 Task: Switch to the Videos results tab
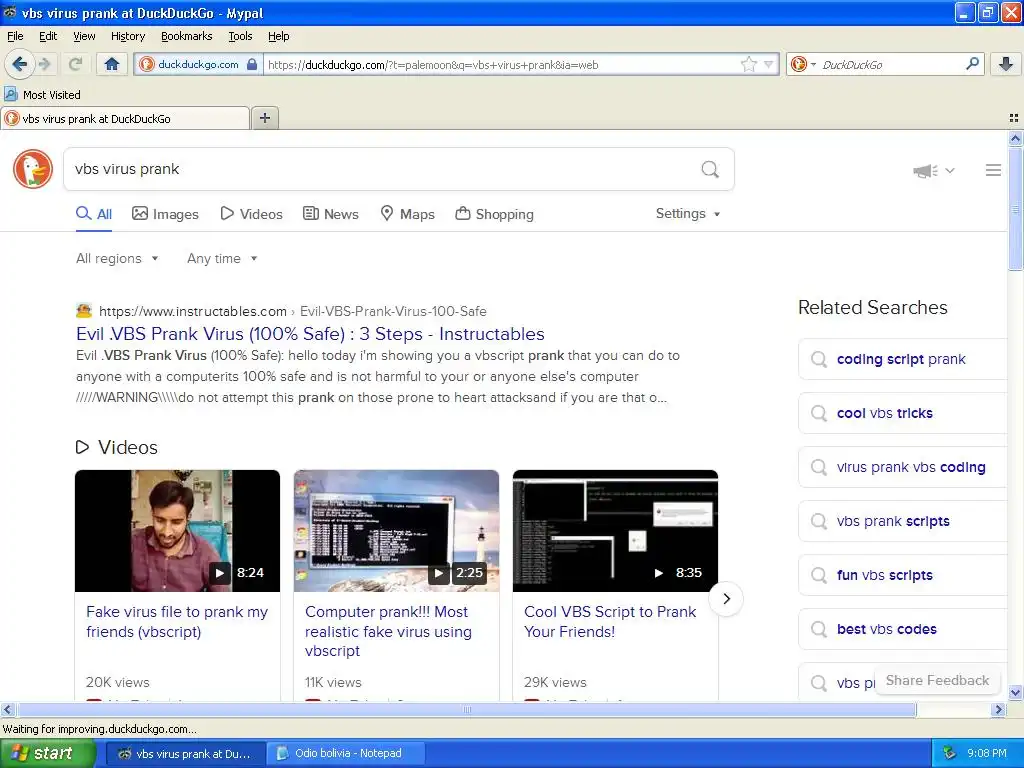pos(251,214)
